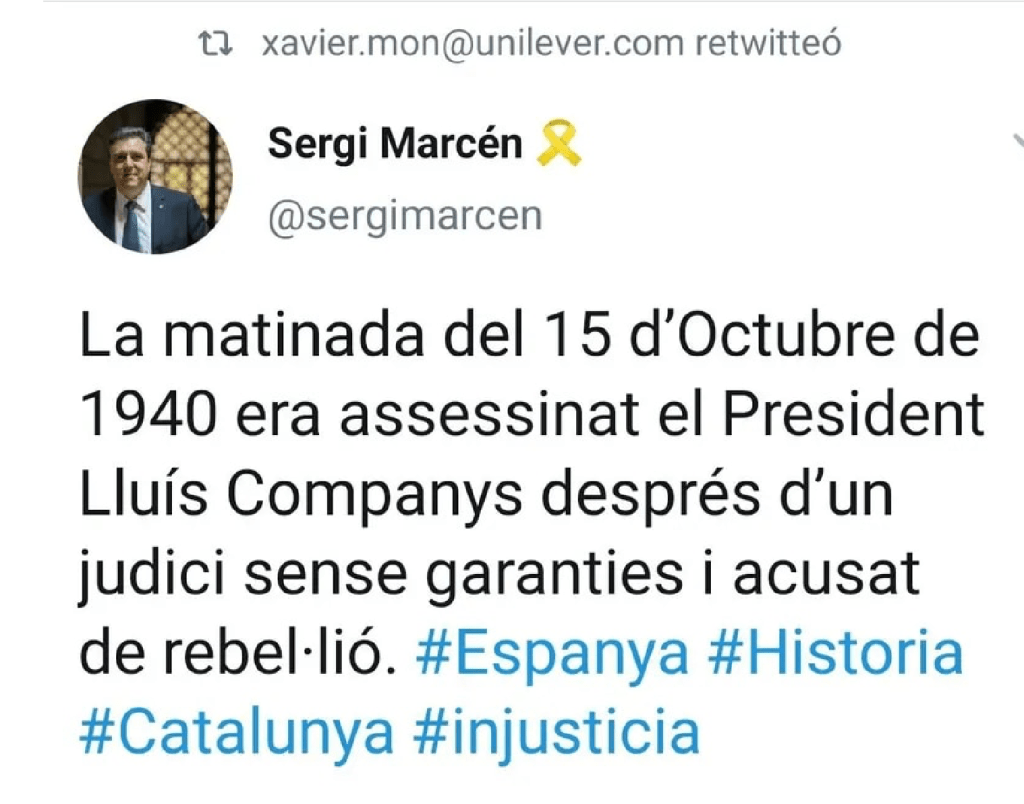The width and height of the screenshot is (1024, 804).
Task: Tap the #injusticia hashtag
Action: (x=556, y=733)
